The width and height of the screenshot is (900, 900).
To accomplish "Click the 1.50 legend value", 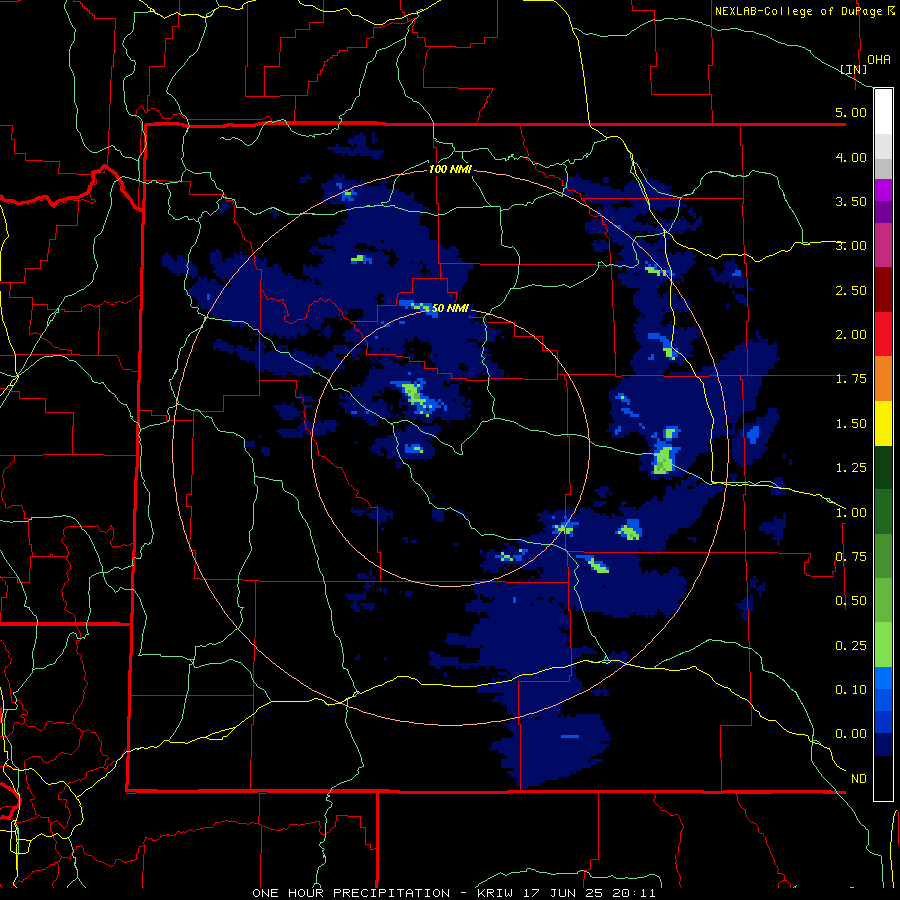I will (851, 424).
